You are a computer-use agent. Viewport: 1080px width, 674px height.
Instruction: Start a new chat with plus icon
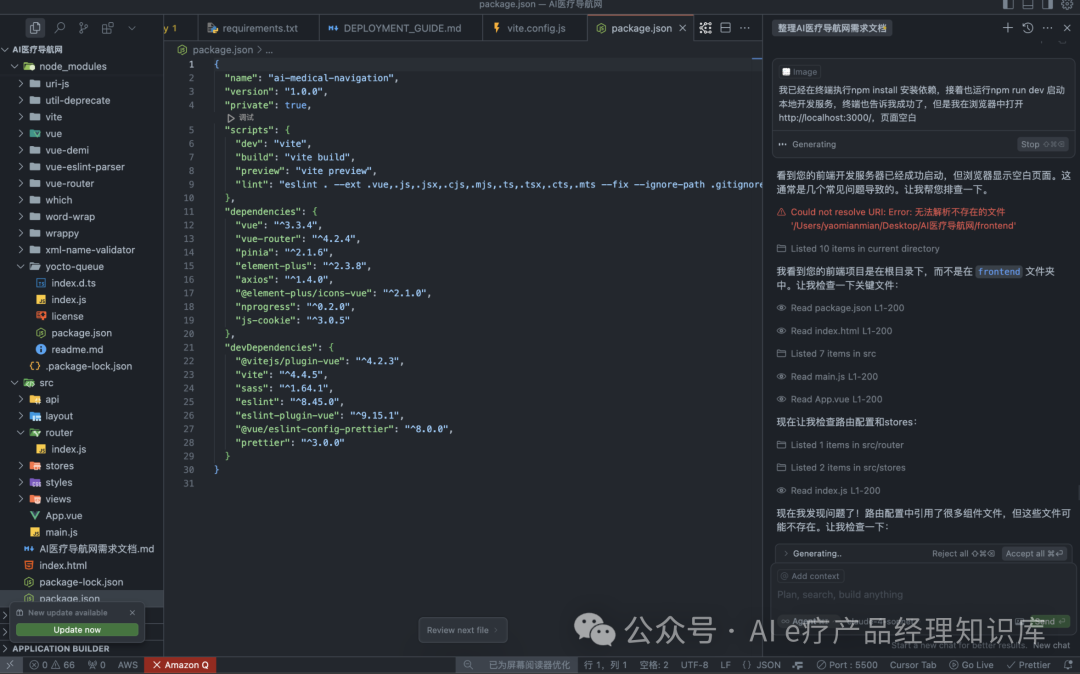point(1008,28)
